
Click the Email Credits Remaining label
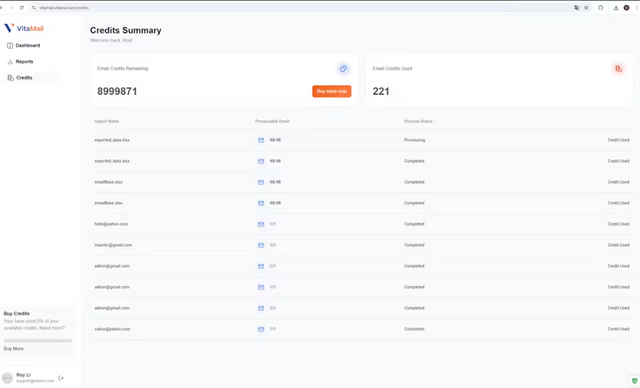pyautogui.click(x=122, y=69)
